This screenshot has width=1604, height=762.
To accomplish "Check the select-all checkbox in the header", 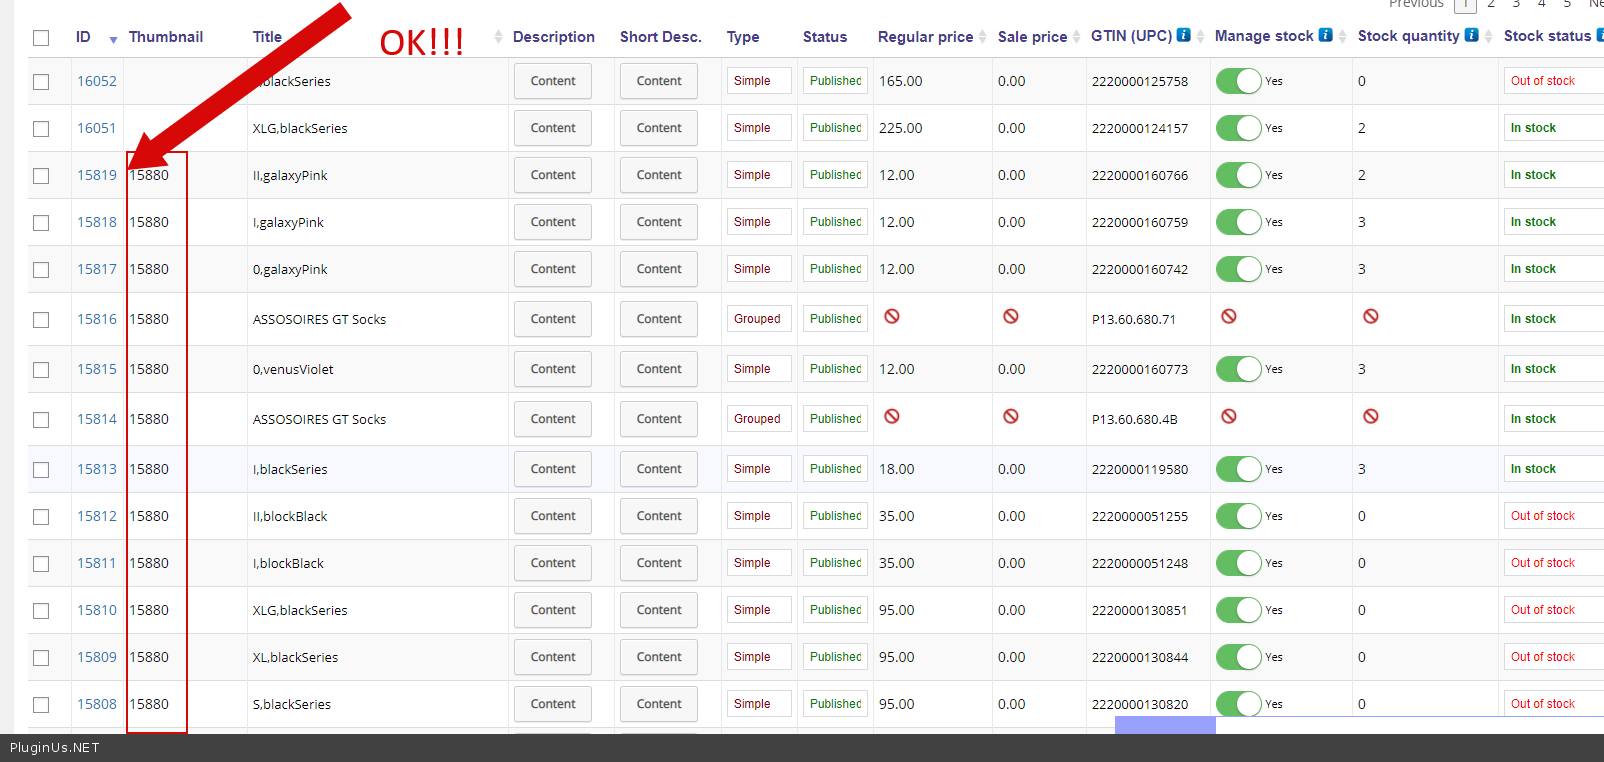I will 41,38.
